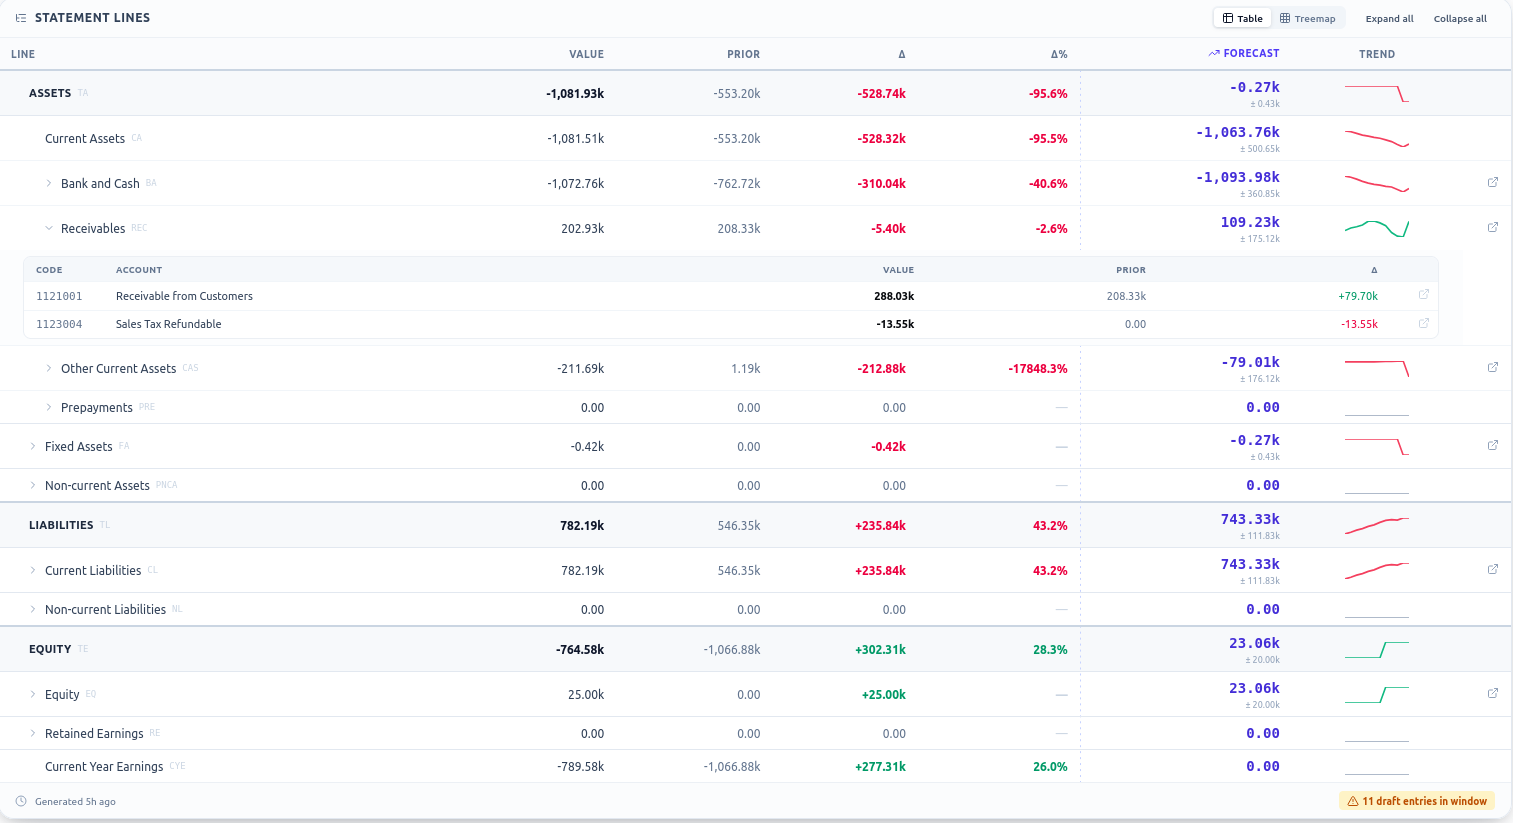Open external link icon for Receivables row
Image resolution: width=1513 pixels, height=823 pixels.
(x=1493, y=227)
